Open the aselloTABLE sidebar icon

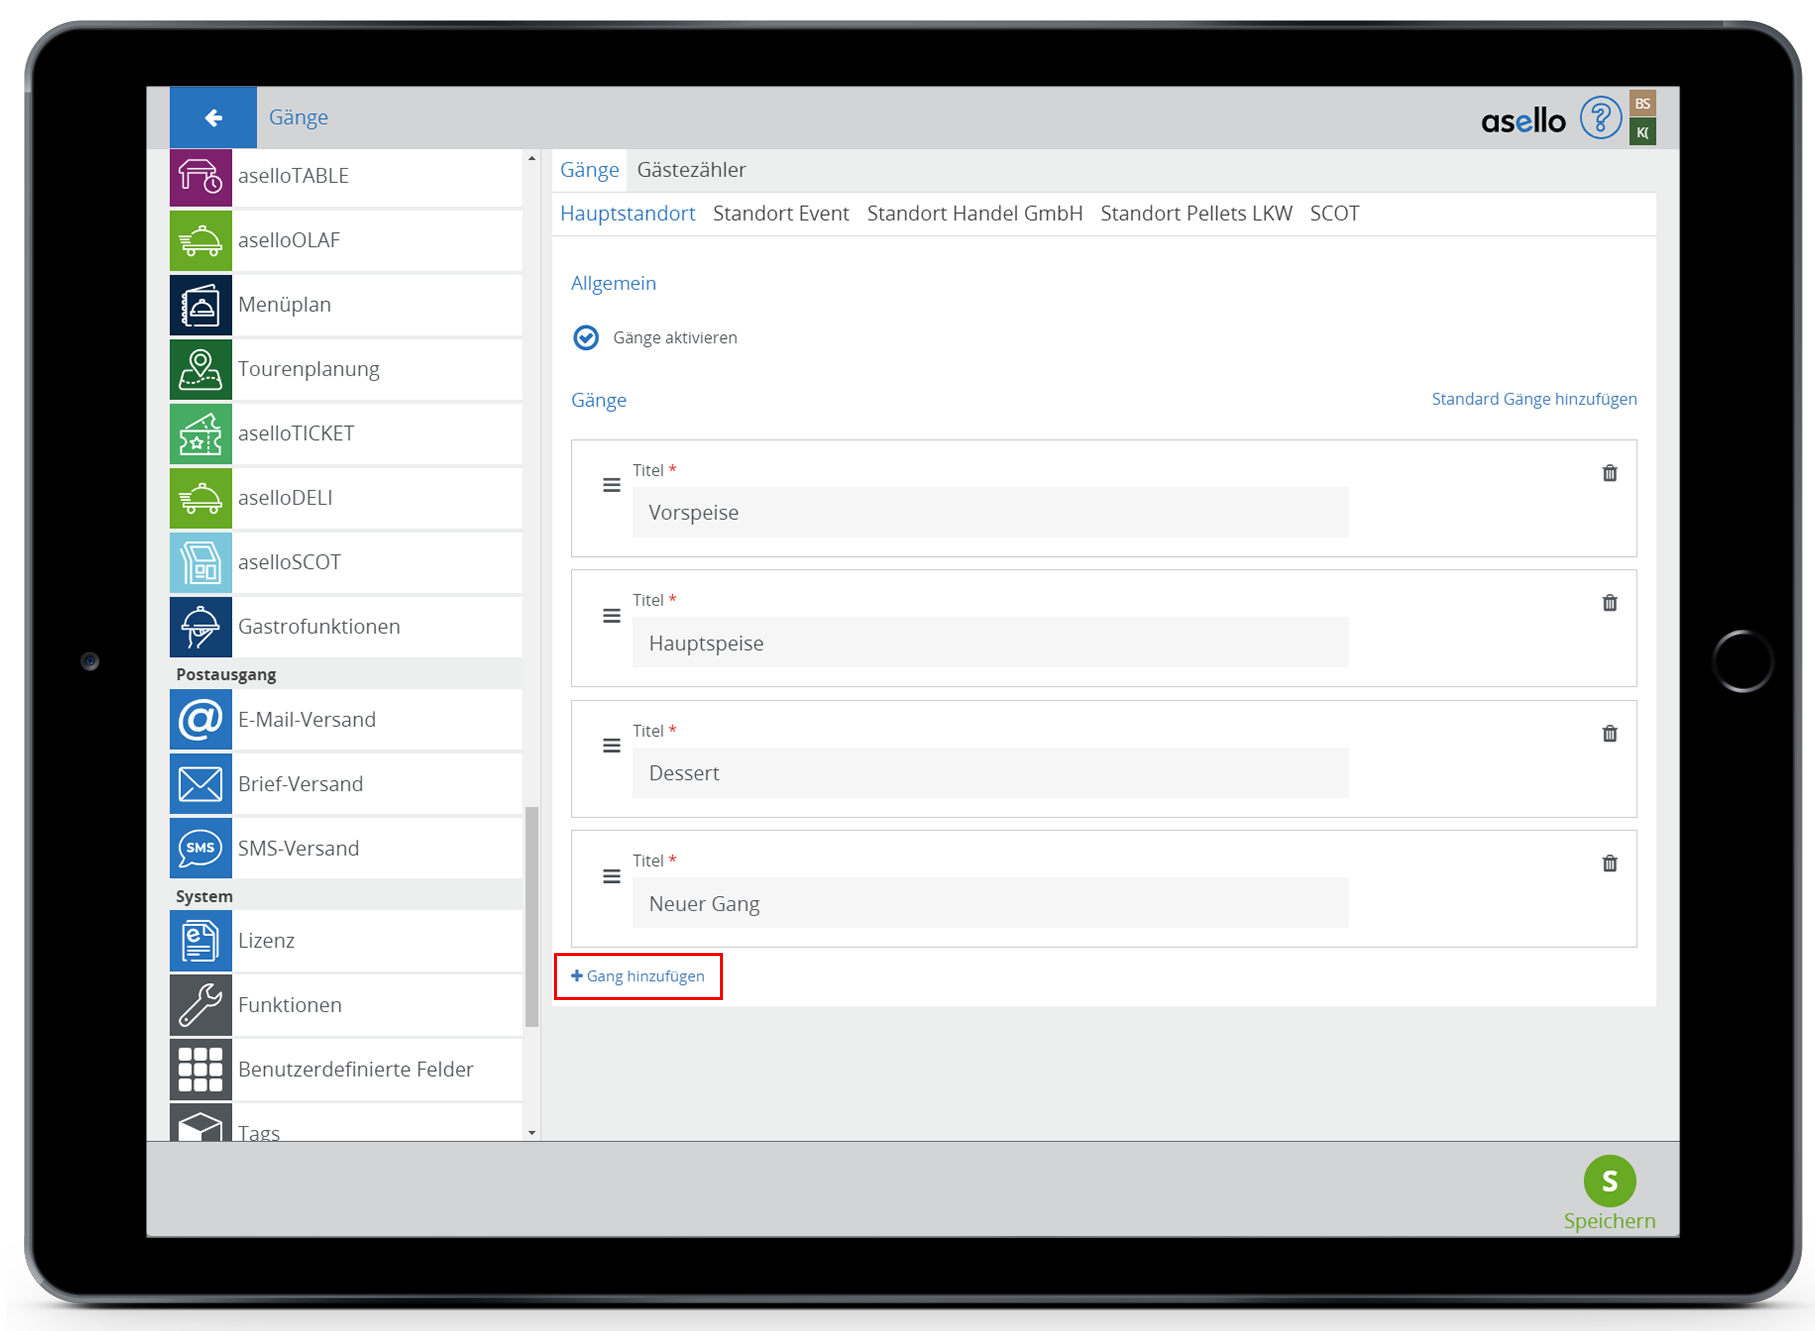click(200, 177)
